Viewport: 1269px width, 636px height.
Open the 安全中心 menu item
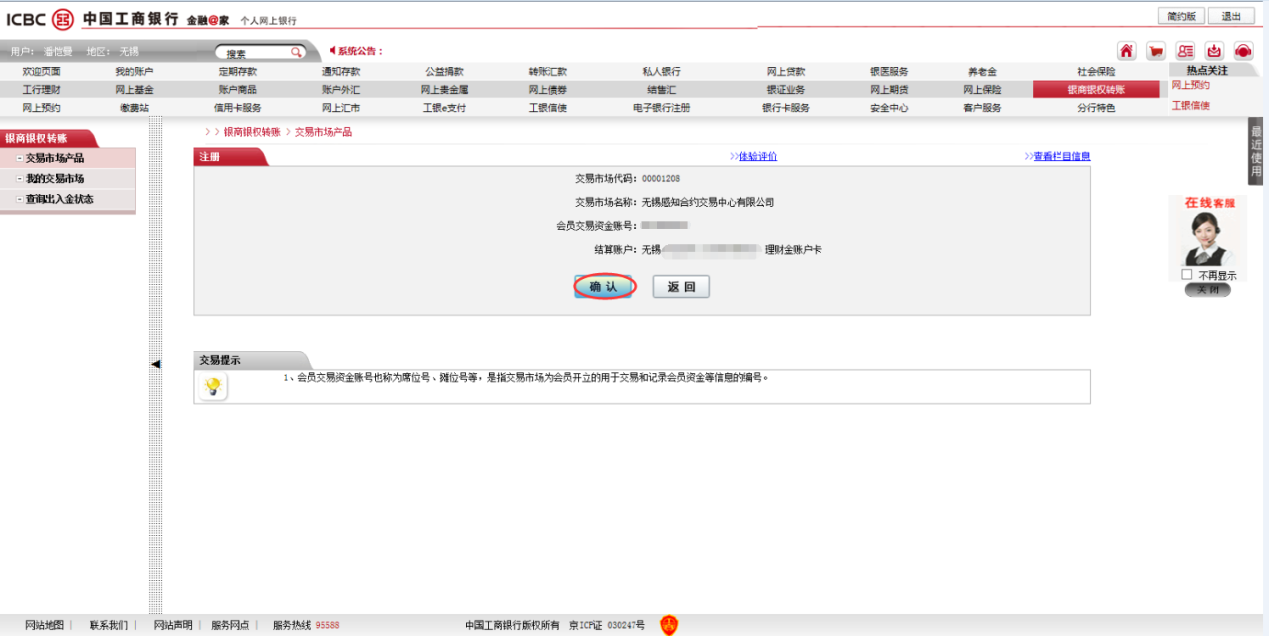889,108
